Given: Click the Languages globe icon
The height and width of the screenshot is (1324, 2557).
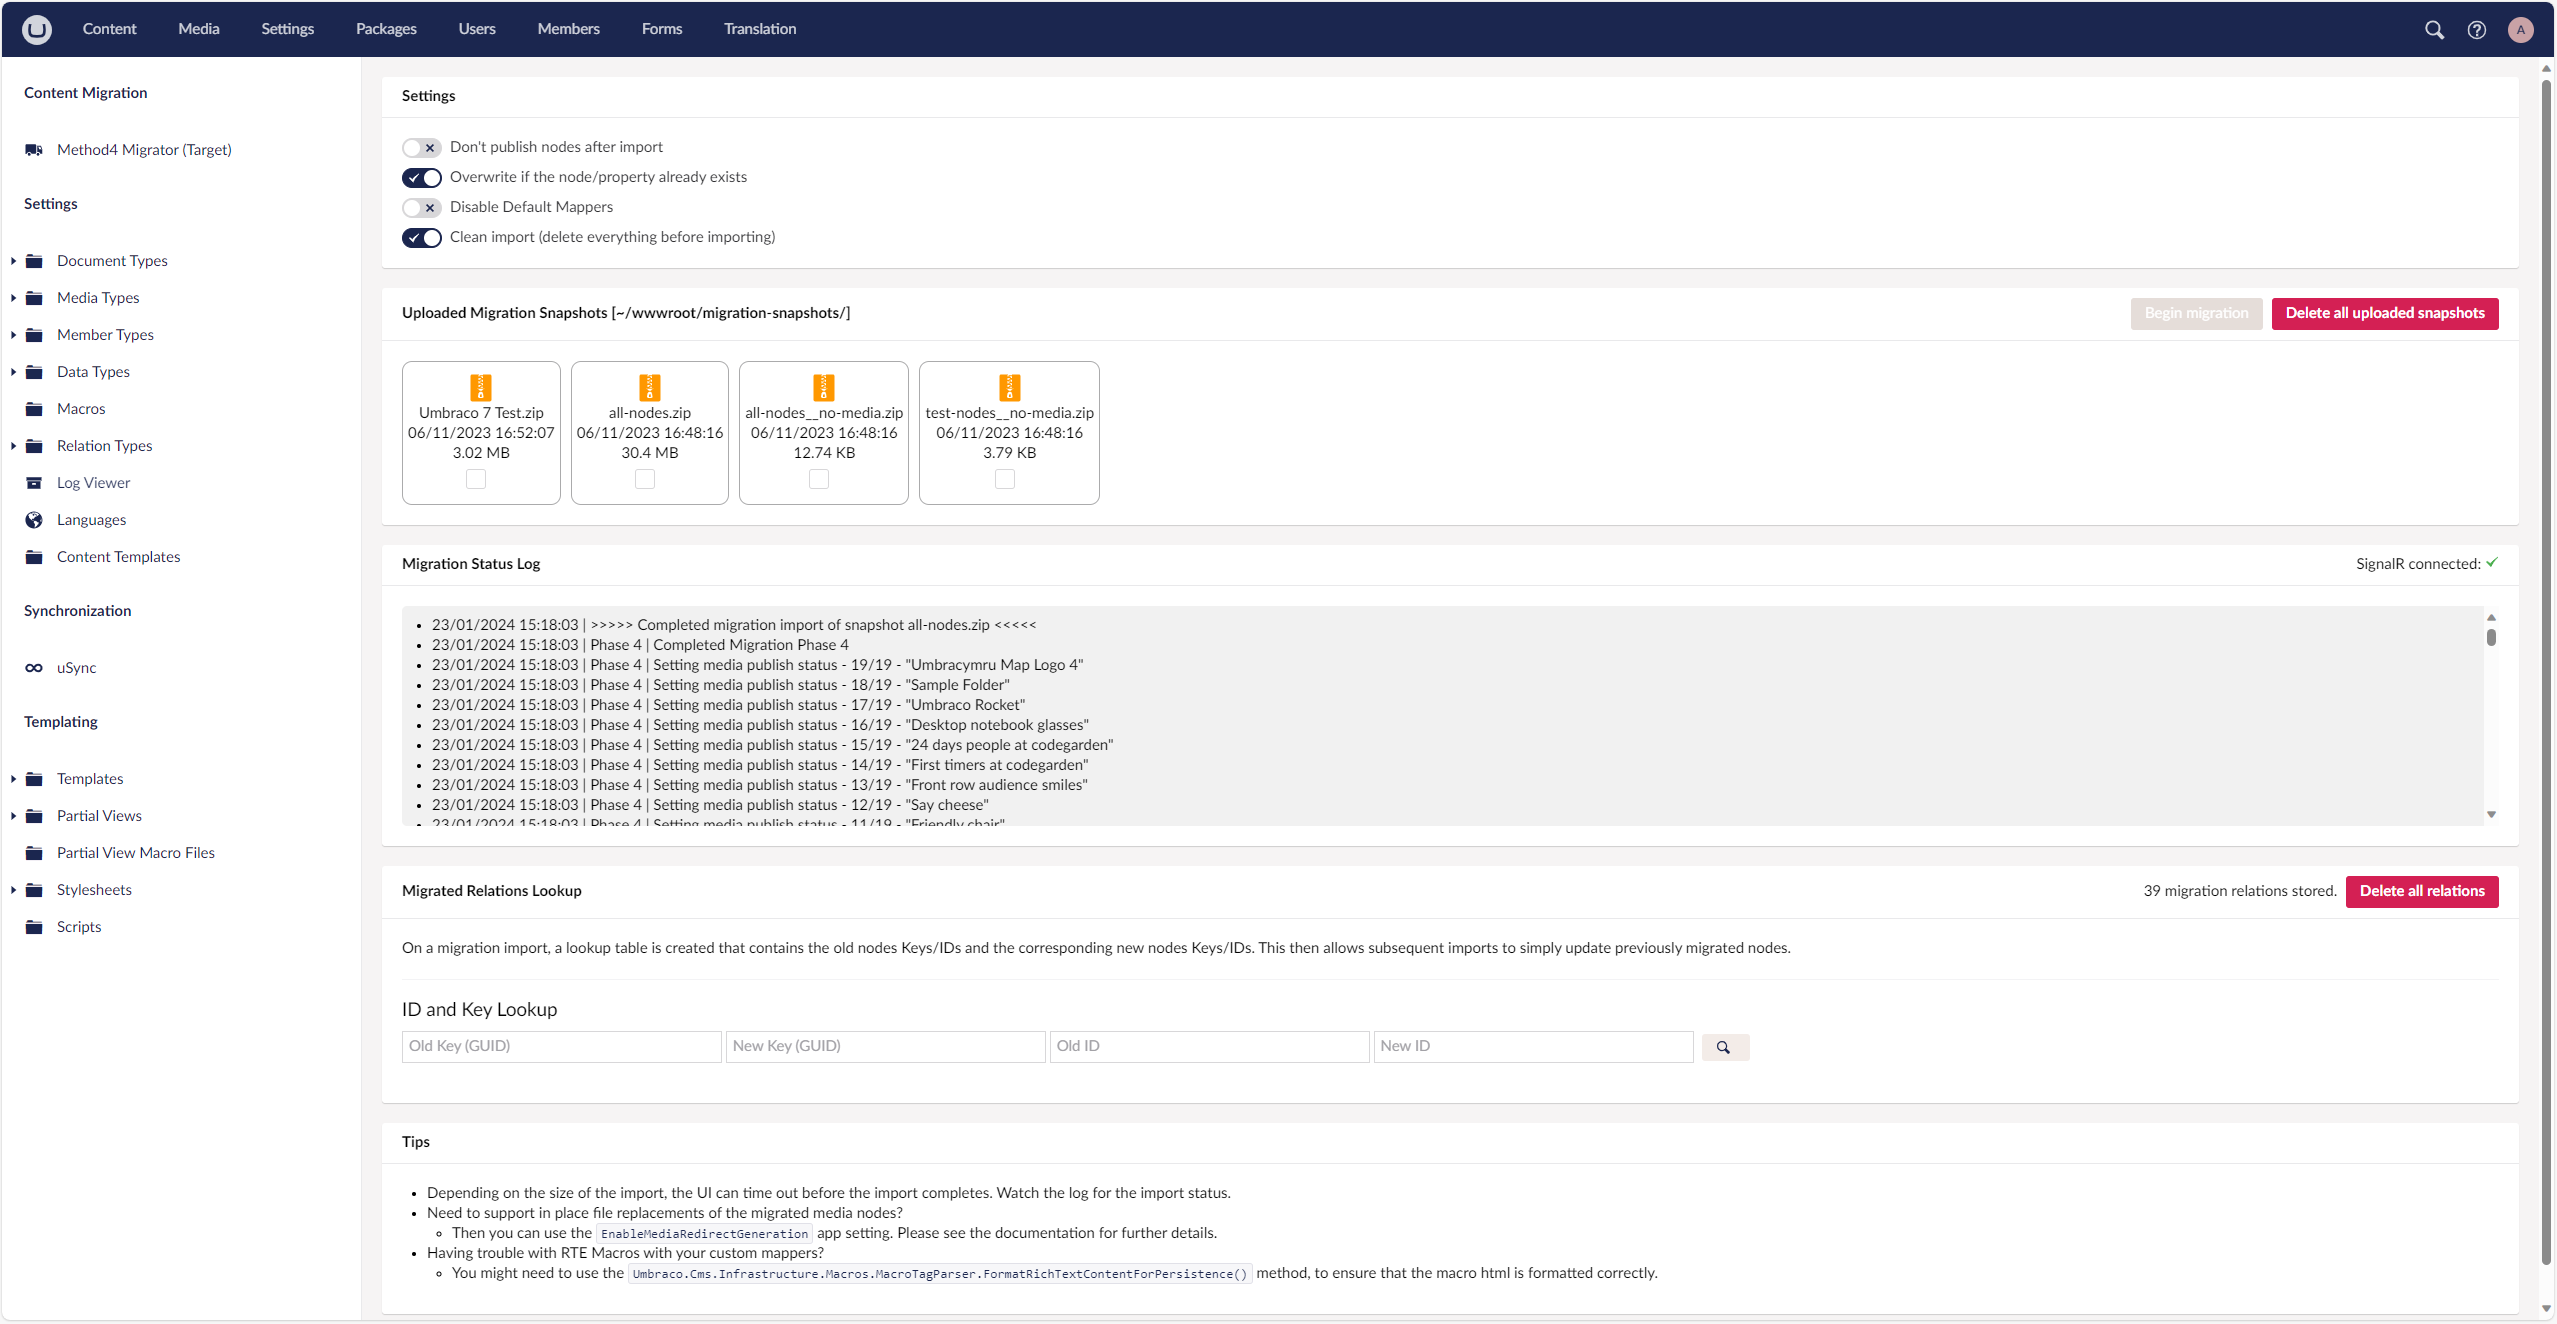Looking at the screenshot, I should click(x=34, y=520).
